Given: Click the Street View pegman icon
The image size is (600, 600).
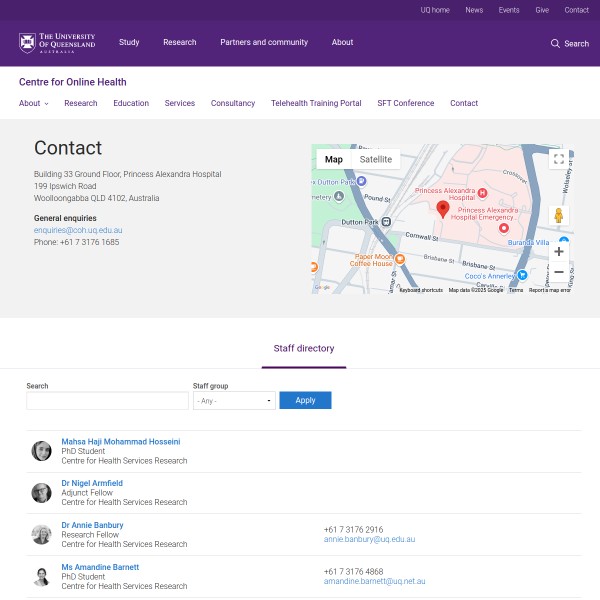Looking at the screenshot, I should click(558, 216).
